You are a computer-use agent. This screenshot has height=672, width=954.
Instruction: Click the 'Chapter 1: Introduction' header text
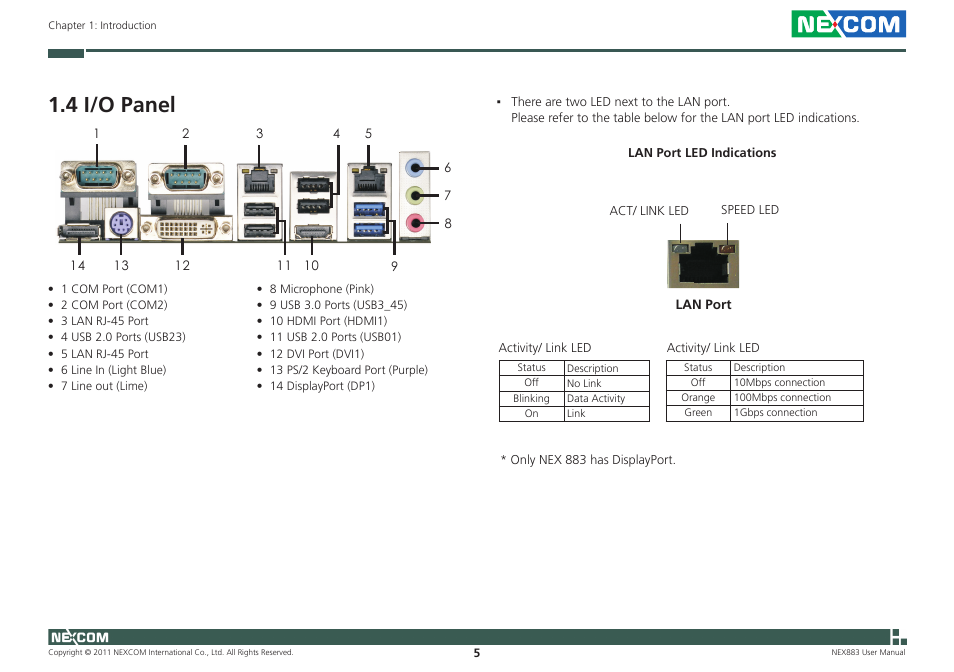(102, 26)
